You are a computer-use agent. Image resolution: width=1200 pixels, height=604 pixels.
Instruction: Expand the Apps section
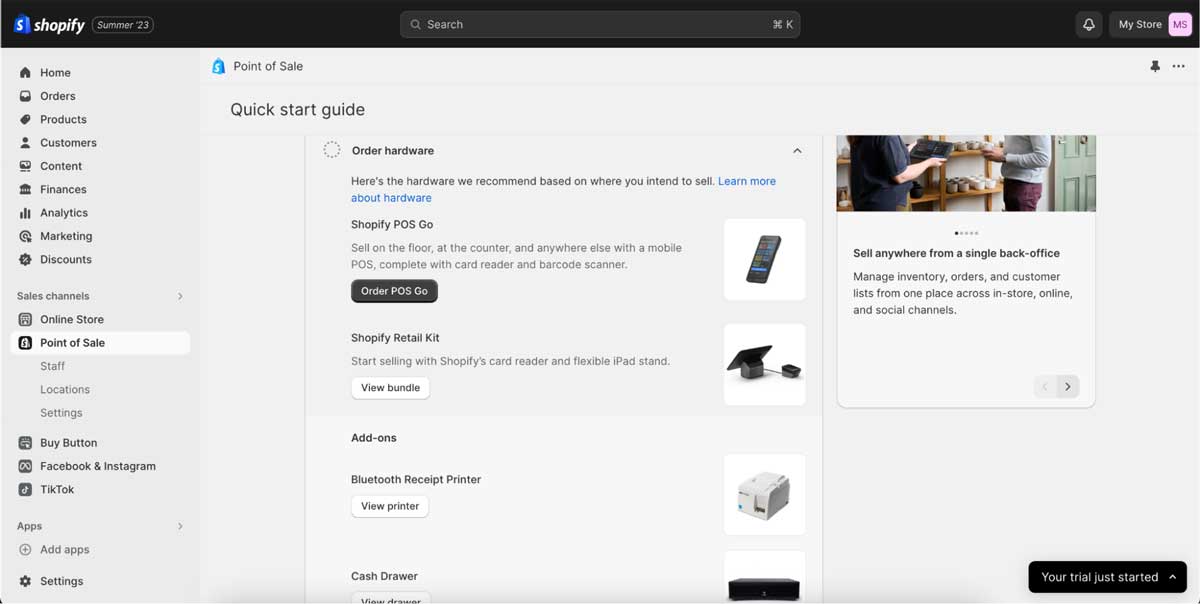(181, 525)
